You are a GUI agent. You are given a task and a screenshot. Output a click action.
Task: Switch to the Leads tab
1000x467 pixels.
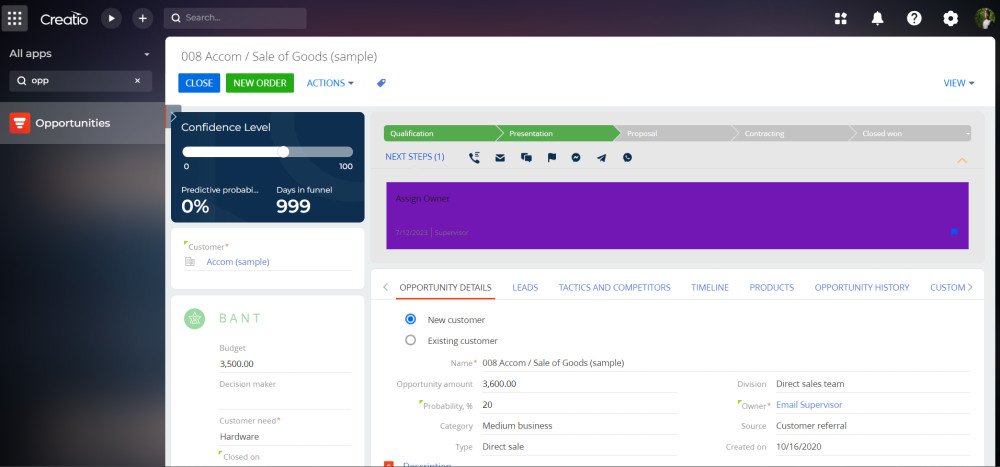[x=525, y=288]
